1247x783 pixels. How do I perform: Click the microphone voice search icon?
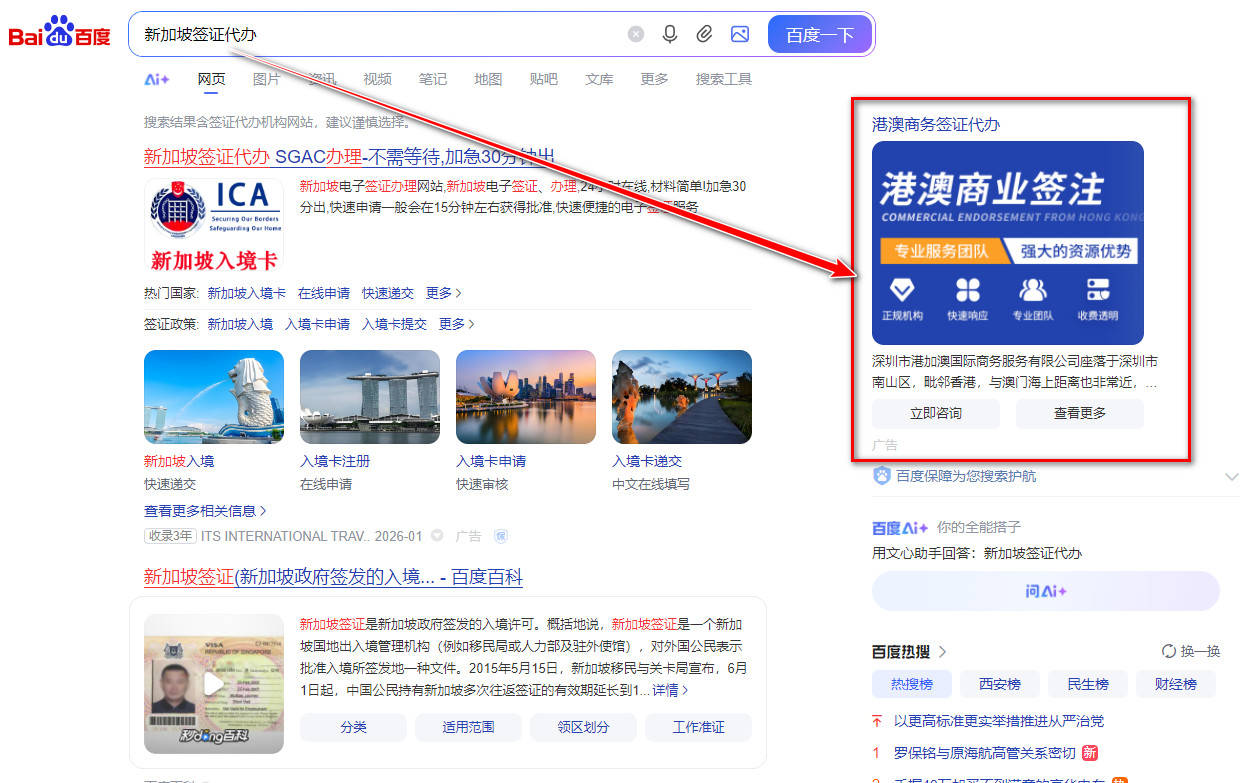click(670, 34)
